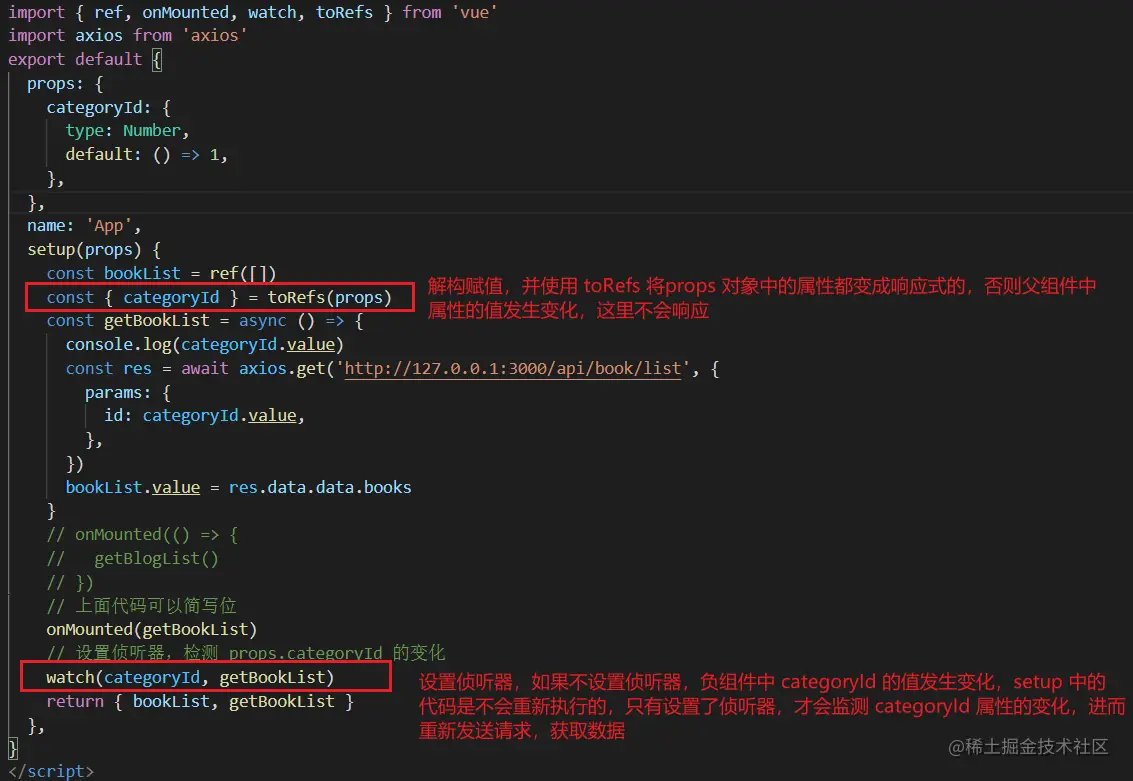The height and width of the screenshot is (781, 1133).
Task: Click 'toRefs' inside the import braces
Action: tap(344, 12)
